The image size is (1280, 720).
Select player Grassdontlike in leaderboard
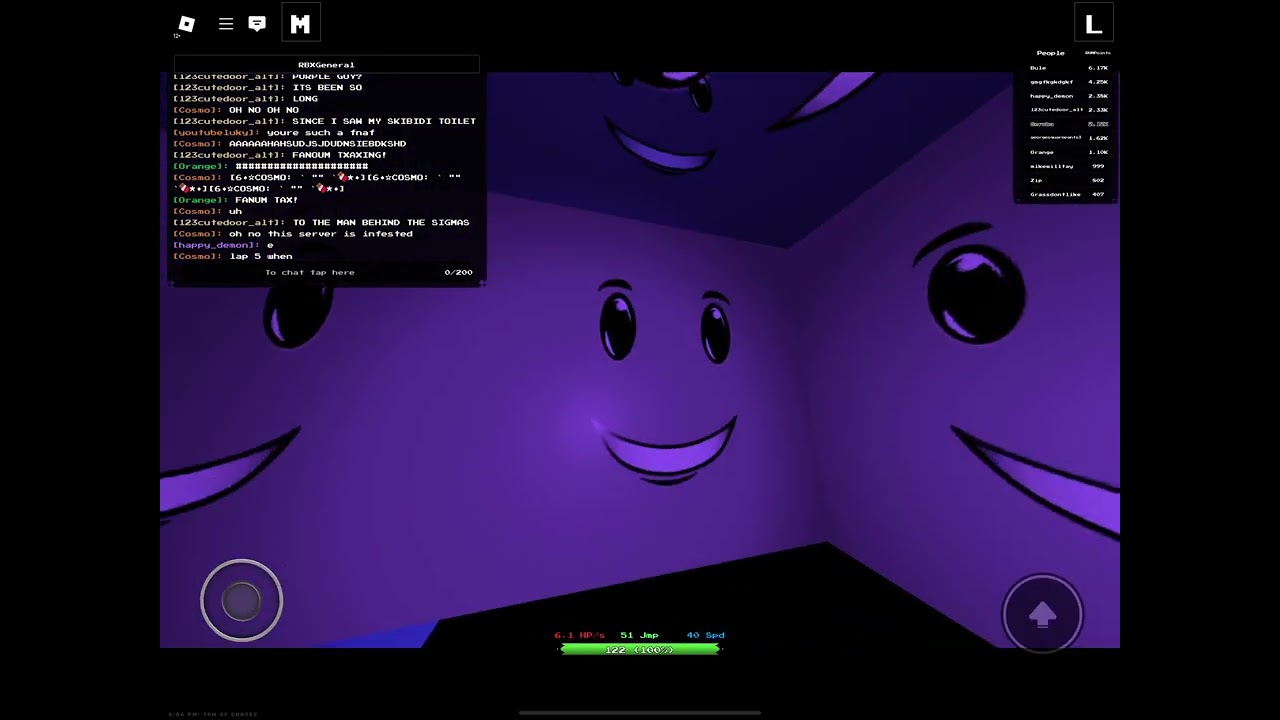point(1068,194)
